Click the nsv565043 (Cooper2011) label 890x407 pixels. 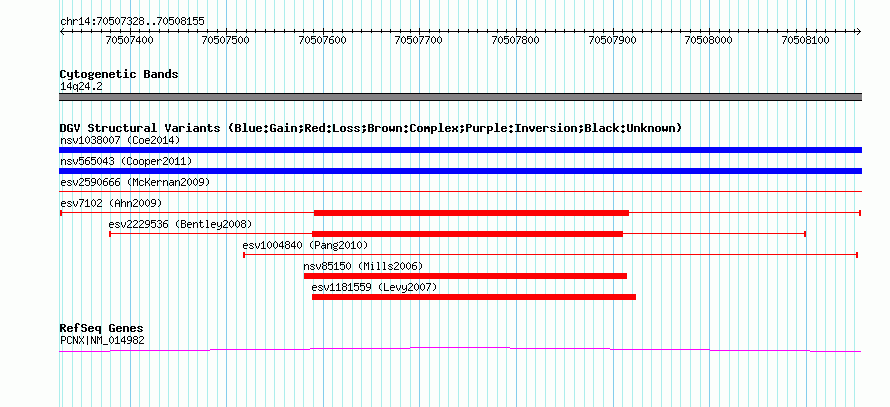pos(126,161)
